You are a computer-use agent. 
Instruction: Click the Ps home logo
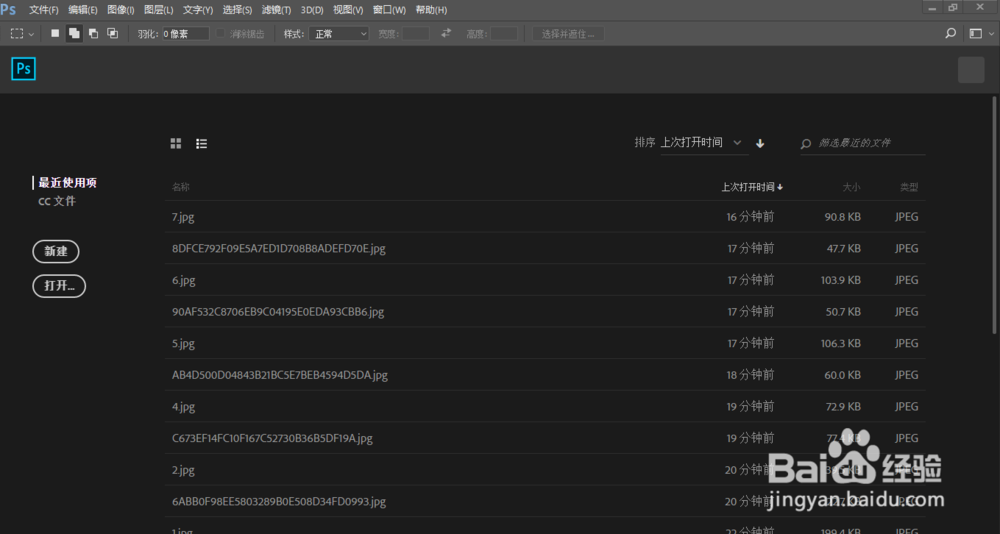pos(24,68)
